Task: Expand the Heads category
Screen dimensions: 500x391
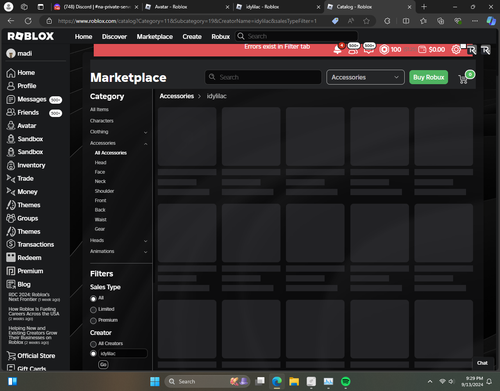Action: [x=145, y=241]
